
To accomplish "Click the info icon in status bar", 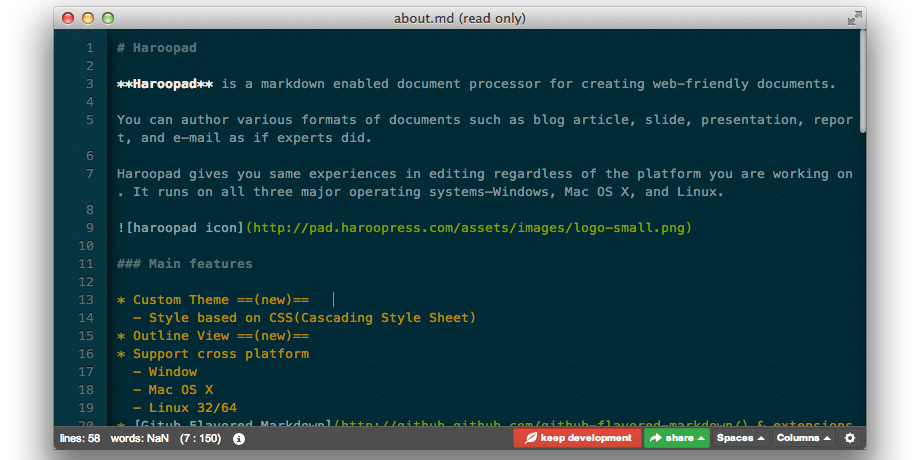I will 239,438.
